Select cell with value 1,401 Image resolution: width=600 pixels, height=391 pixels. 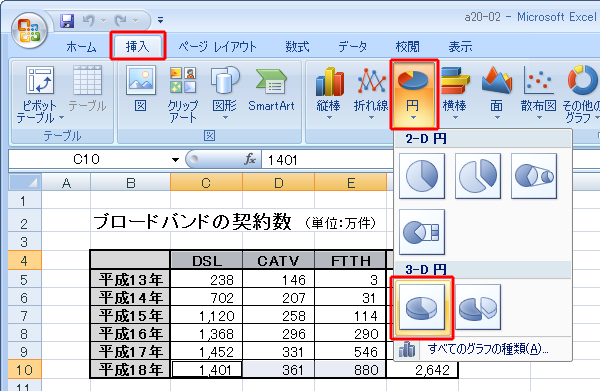207,370
